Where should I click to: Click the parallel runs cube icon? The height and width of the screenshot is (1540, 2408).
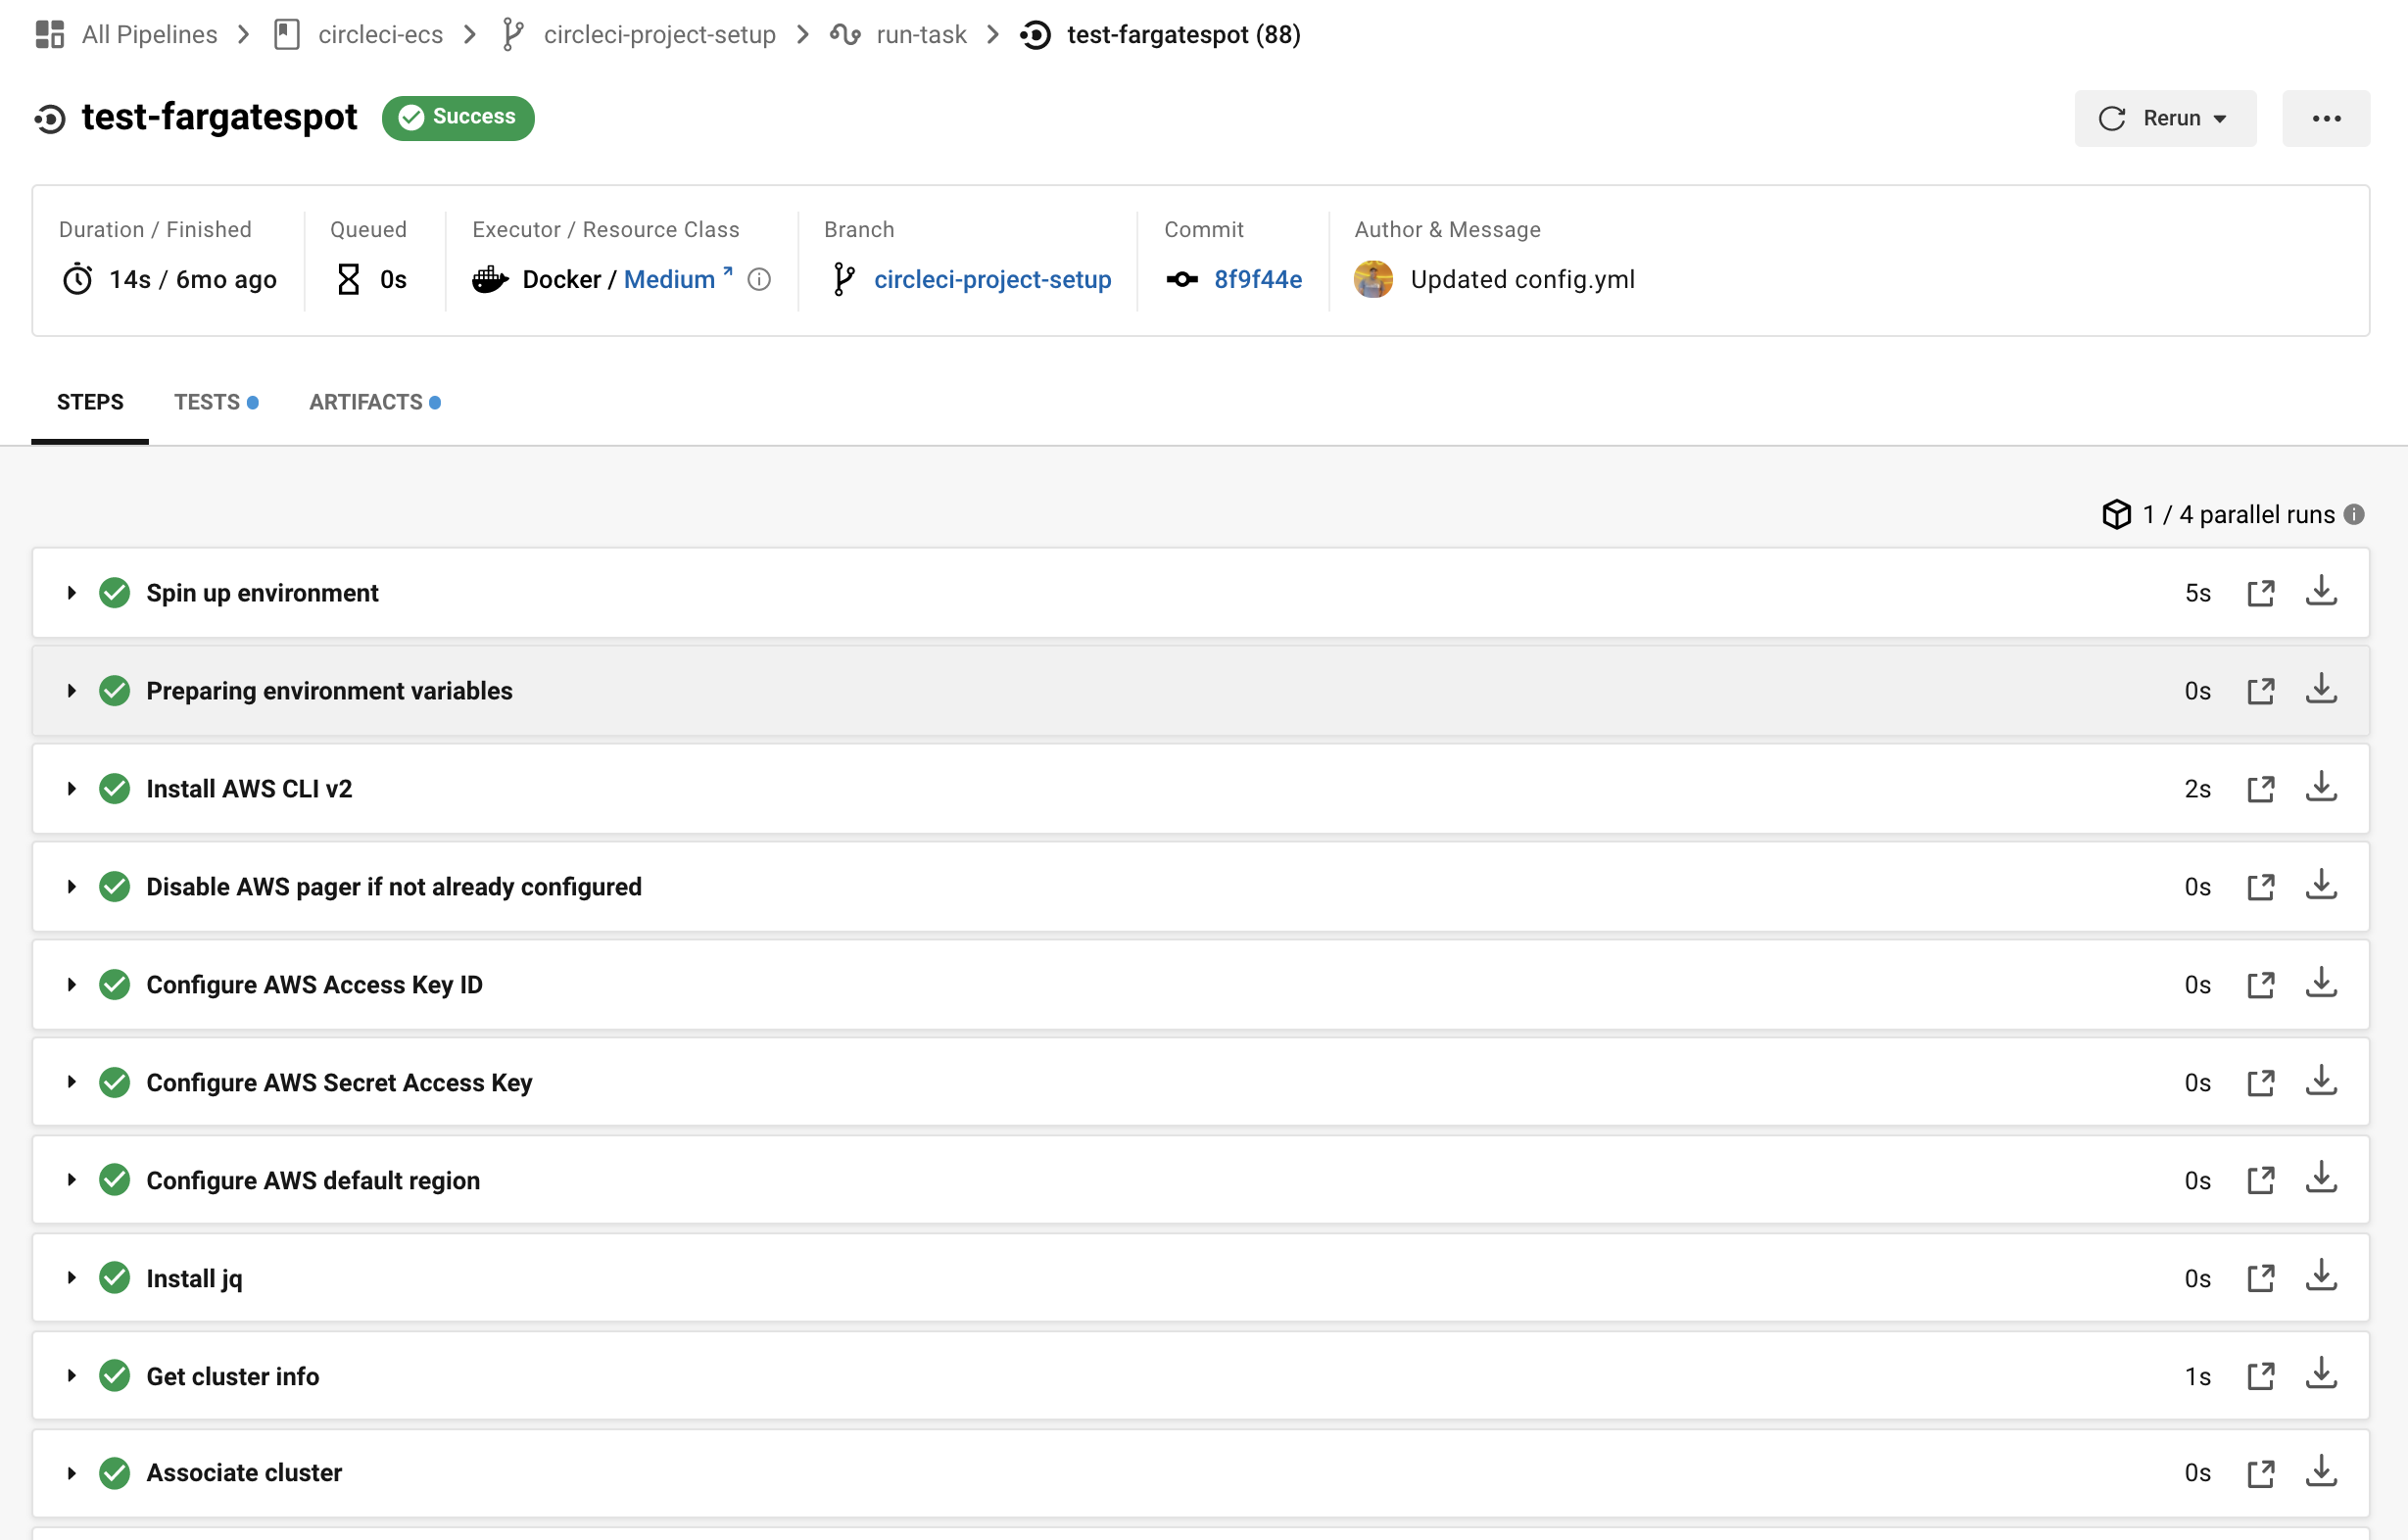pyautogui.click(x=2117, y=514)
